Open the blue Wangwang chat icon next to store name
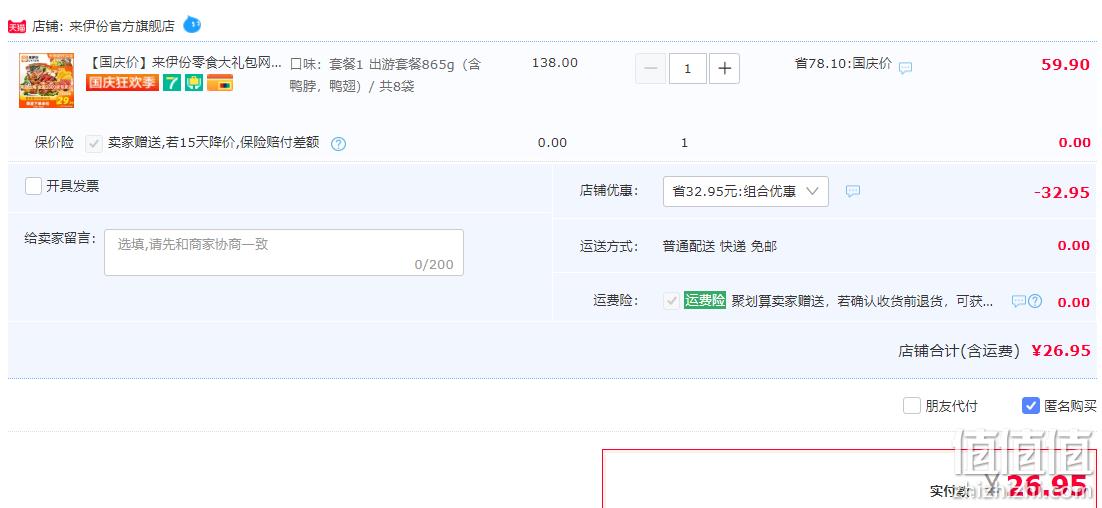Image resolution: width=1102 pixels, height=508 pixels. tap(192, 25)
